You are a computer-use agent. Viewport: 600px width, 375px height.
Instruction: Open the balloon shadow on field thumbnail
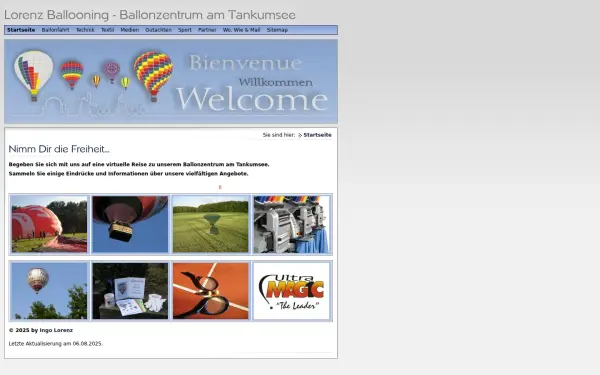point(210,224)
